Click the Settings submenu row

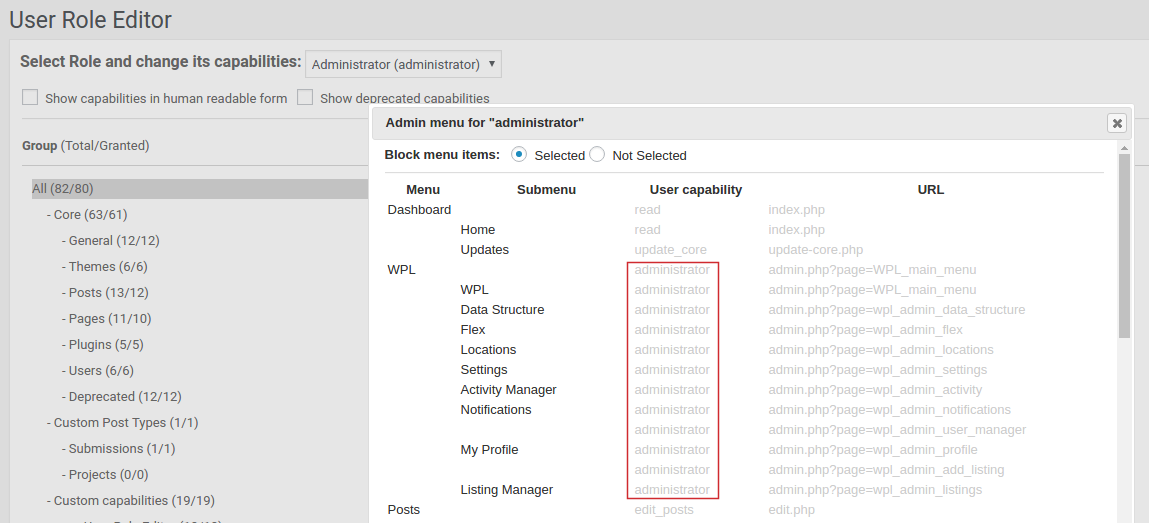pos(484,369)
